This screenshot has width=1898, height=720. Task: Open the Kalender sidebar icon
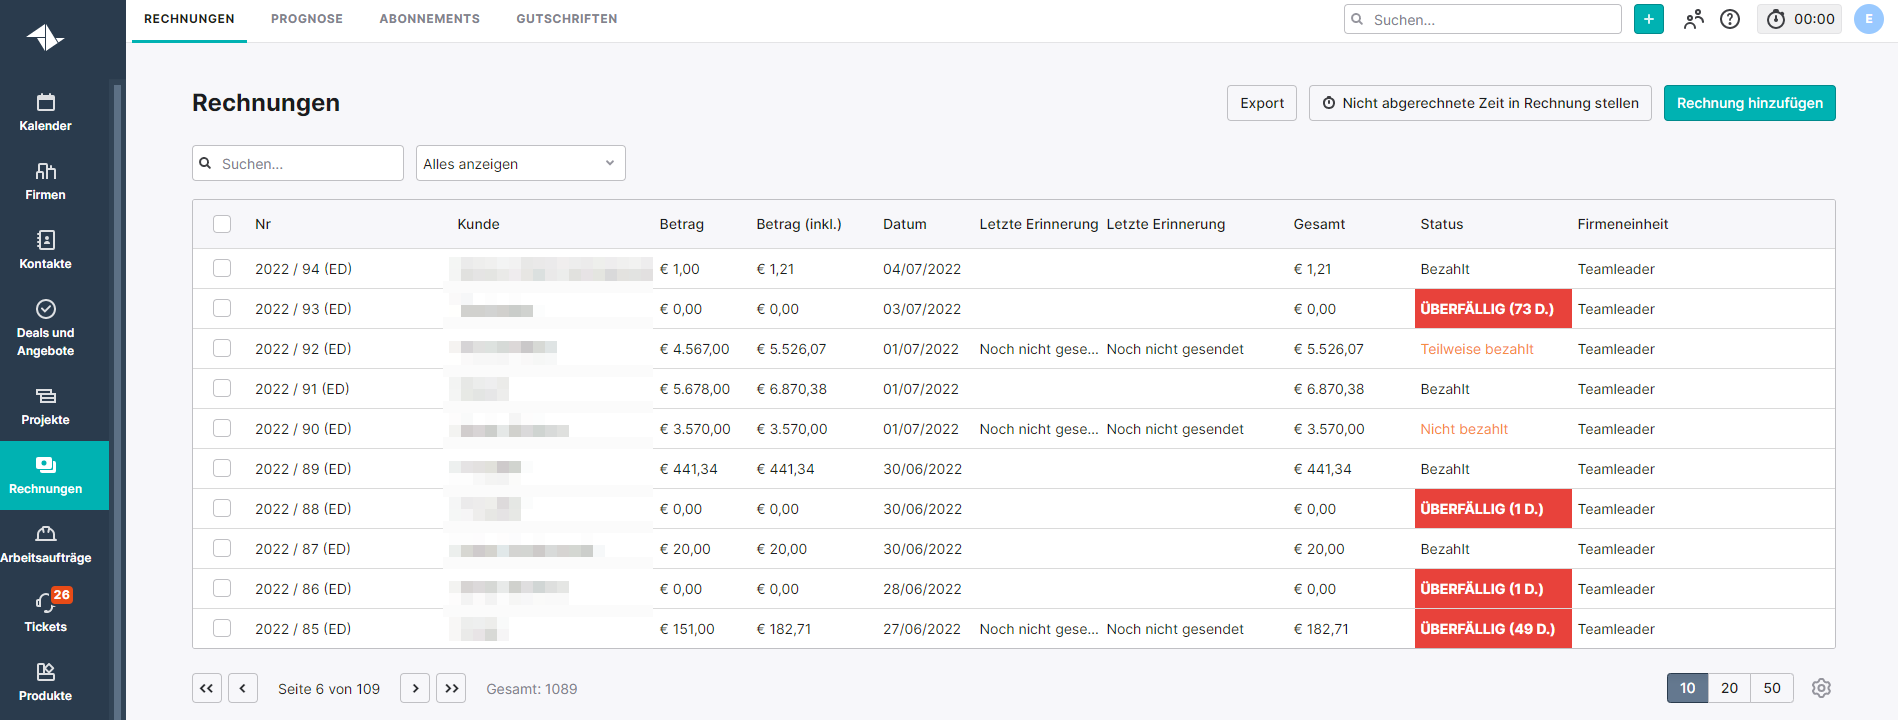point(46,112)
